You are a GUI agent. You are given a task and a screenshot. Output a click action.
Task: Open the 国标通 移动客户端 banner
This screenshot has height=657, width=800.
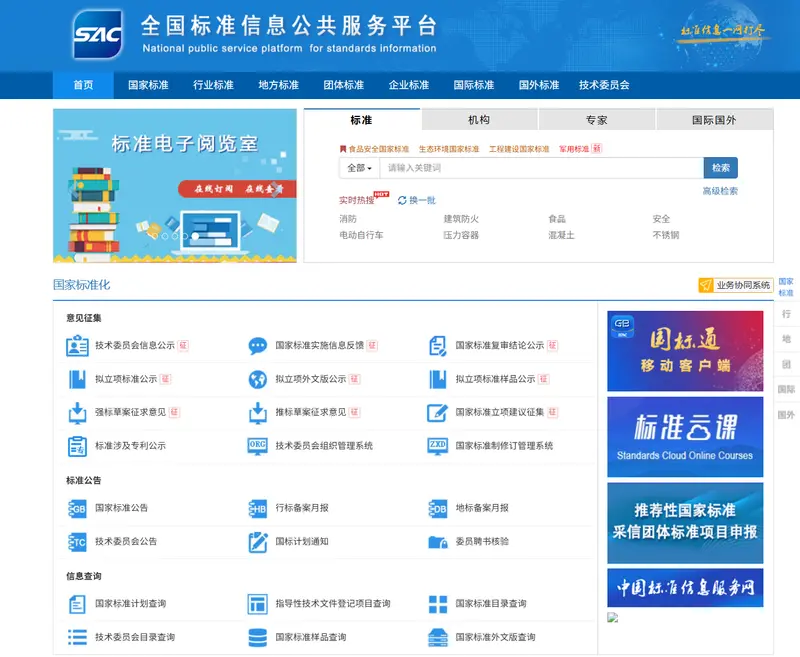685,351
